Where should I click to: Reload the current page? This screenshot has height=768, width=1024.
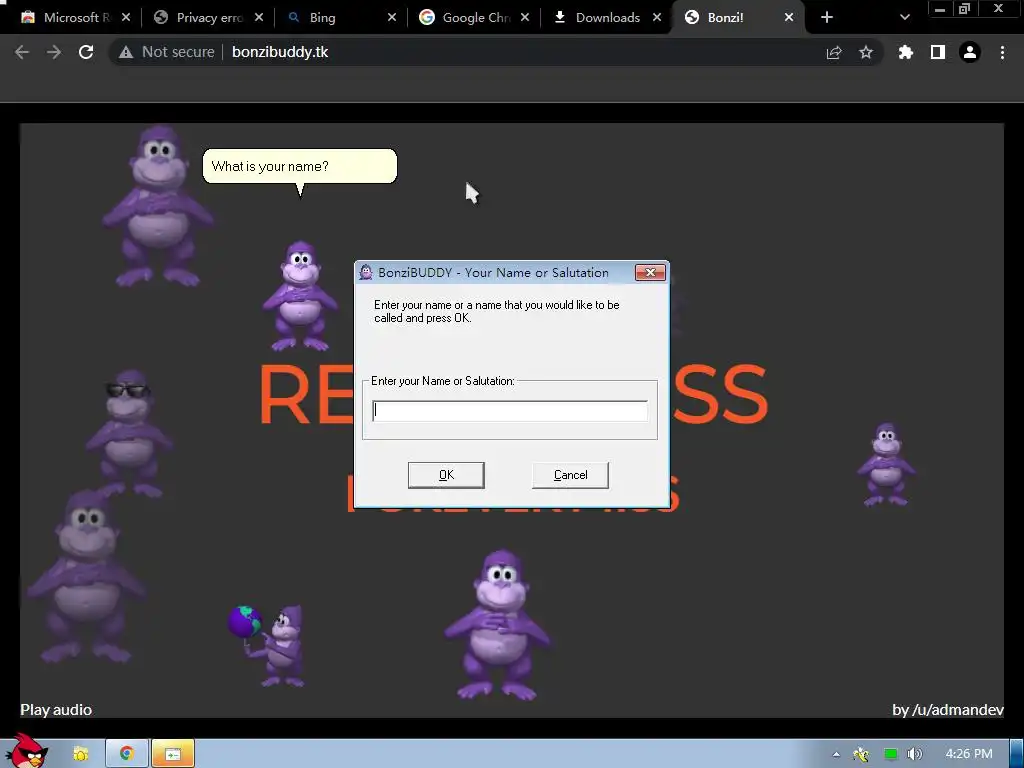86,52
